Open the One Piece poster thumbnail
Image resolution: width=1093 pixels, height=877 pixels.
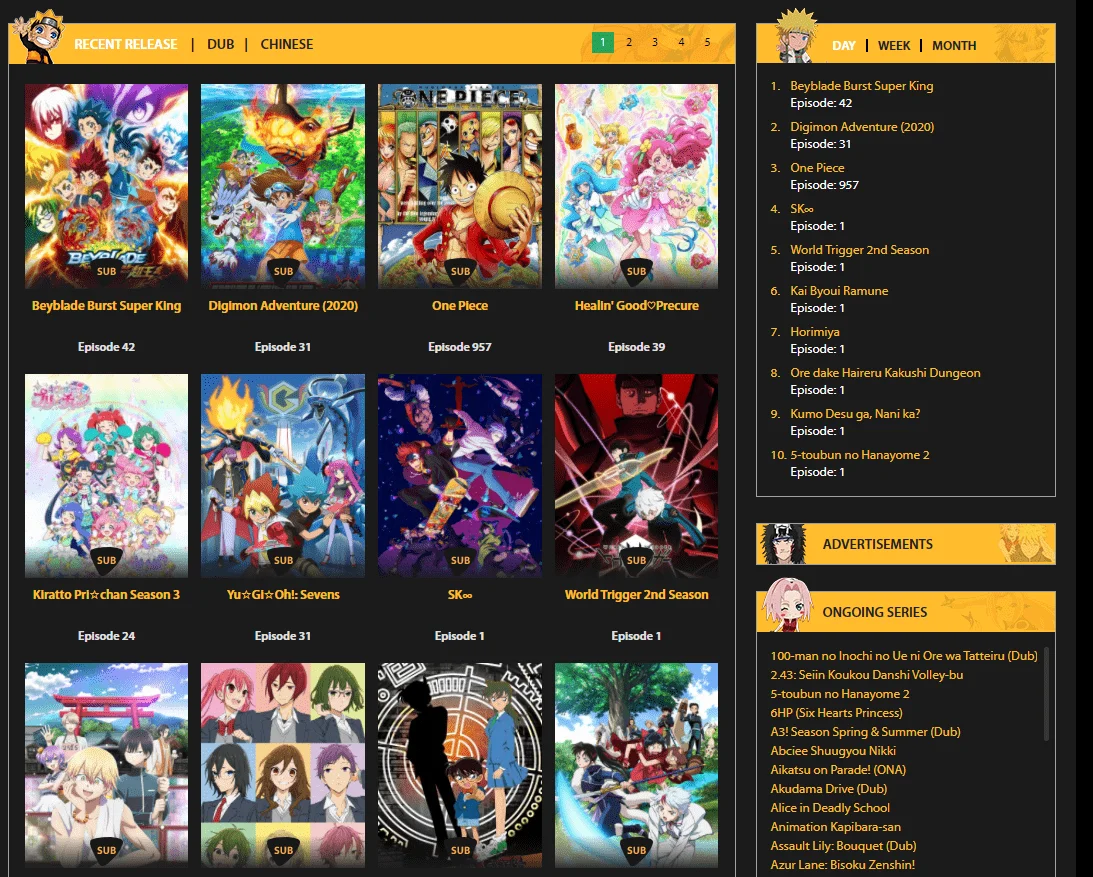pos(460,186)
